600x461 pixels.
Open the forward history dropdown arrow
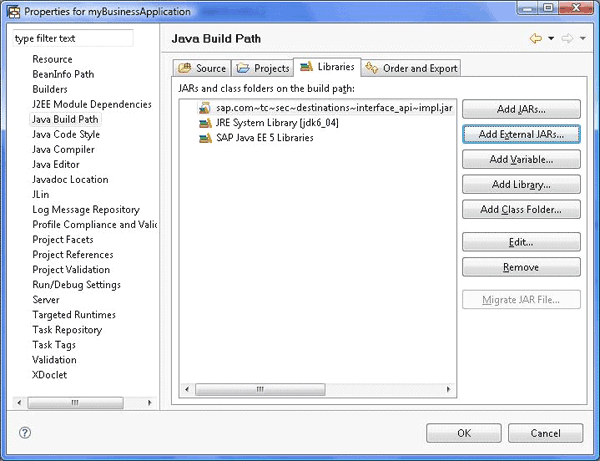(x=582, y=38)
